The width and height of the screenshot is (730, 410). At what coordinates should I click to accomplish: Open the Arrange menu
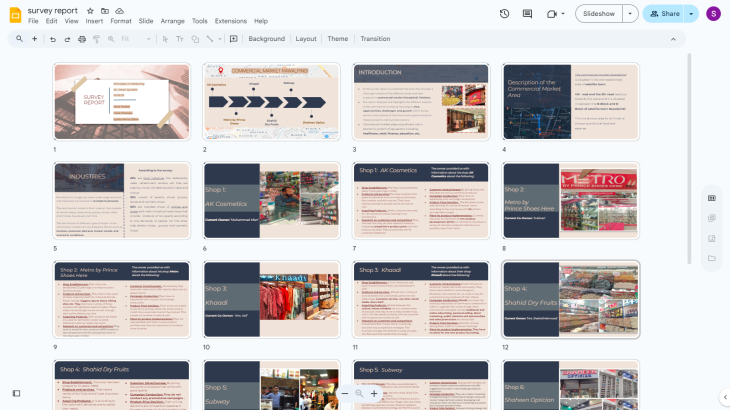tap(172, 21)
